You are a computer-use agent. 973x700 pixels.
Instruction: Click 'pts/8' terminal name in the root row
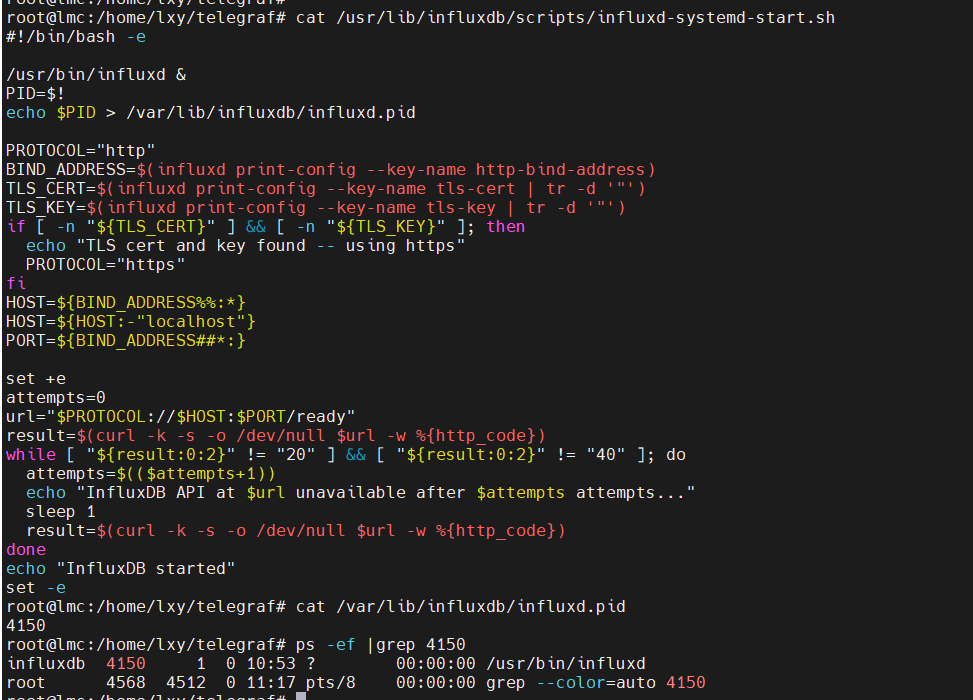click(x=331, y=683)
